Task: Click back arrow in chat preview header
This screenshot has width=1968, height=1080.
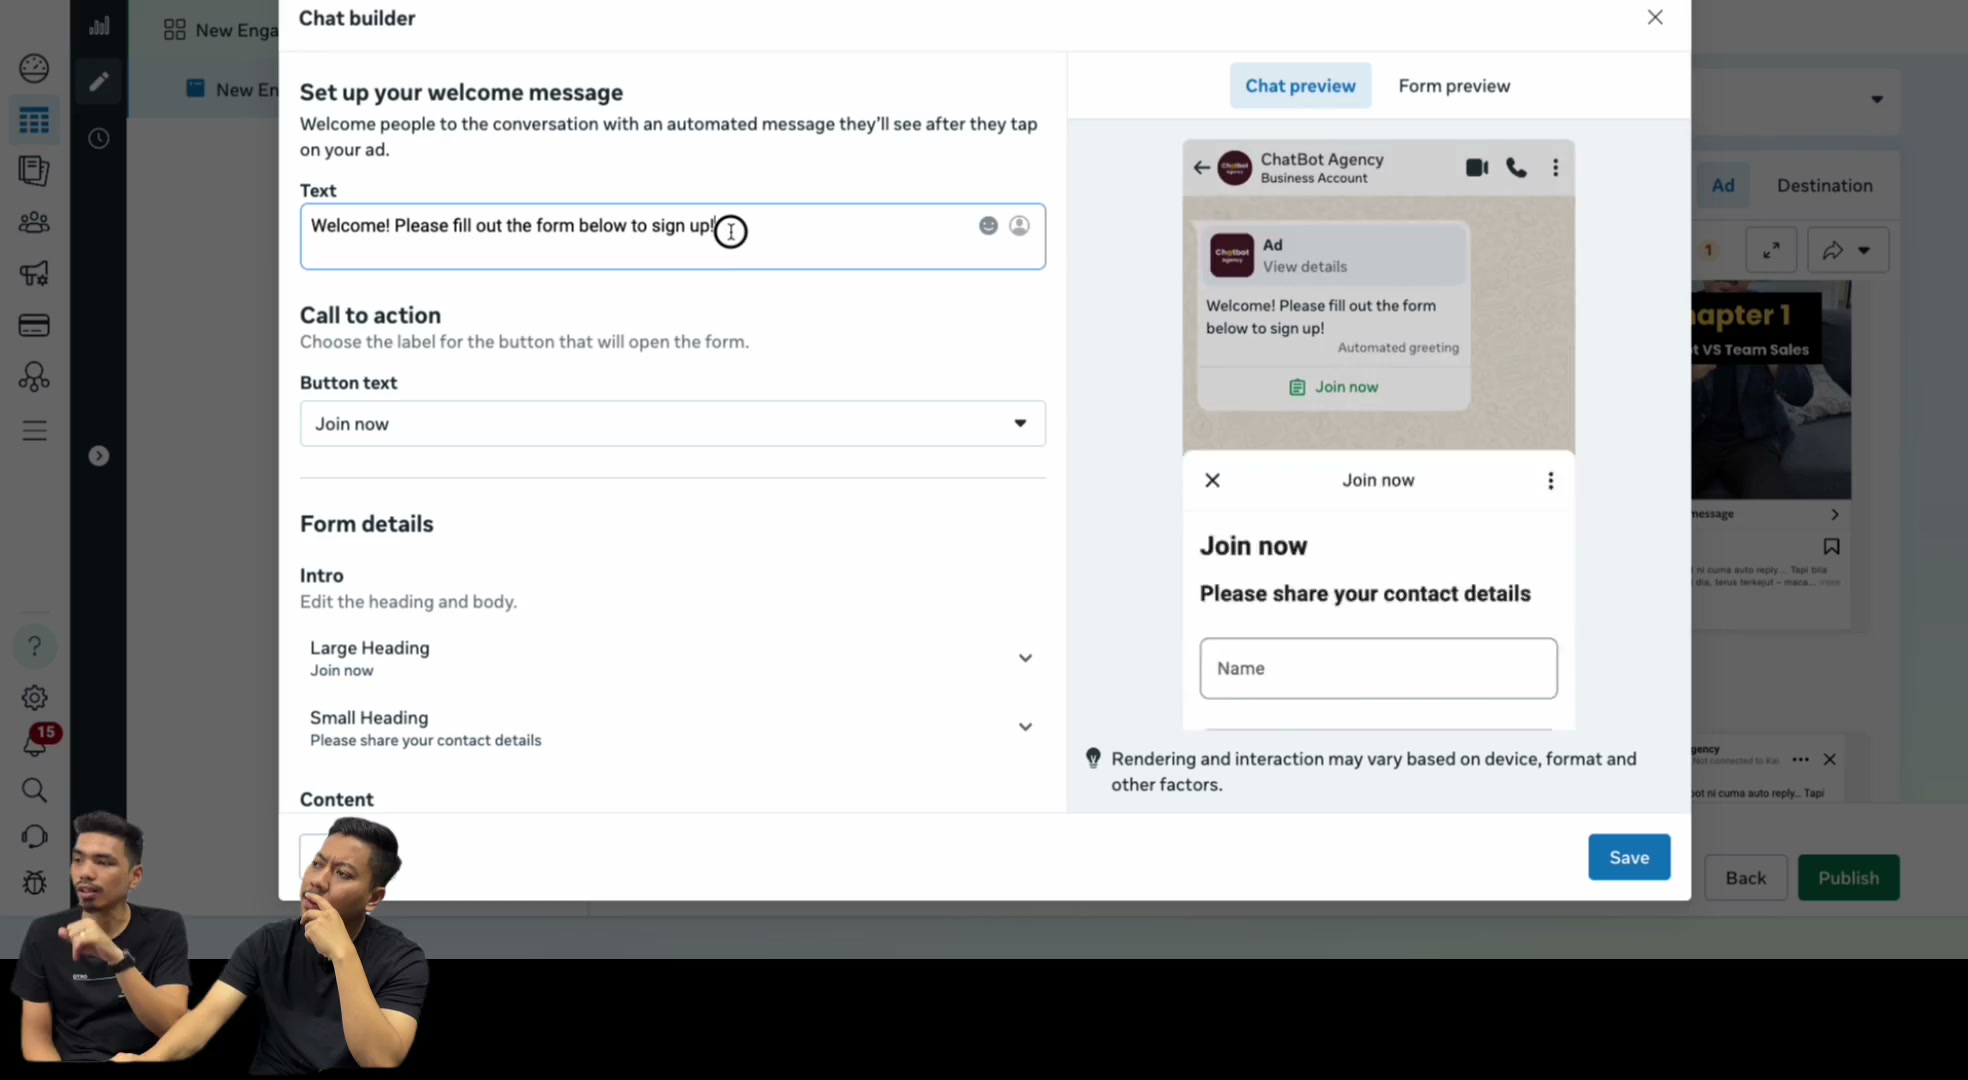Action: 1201,168
